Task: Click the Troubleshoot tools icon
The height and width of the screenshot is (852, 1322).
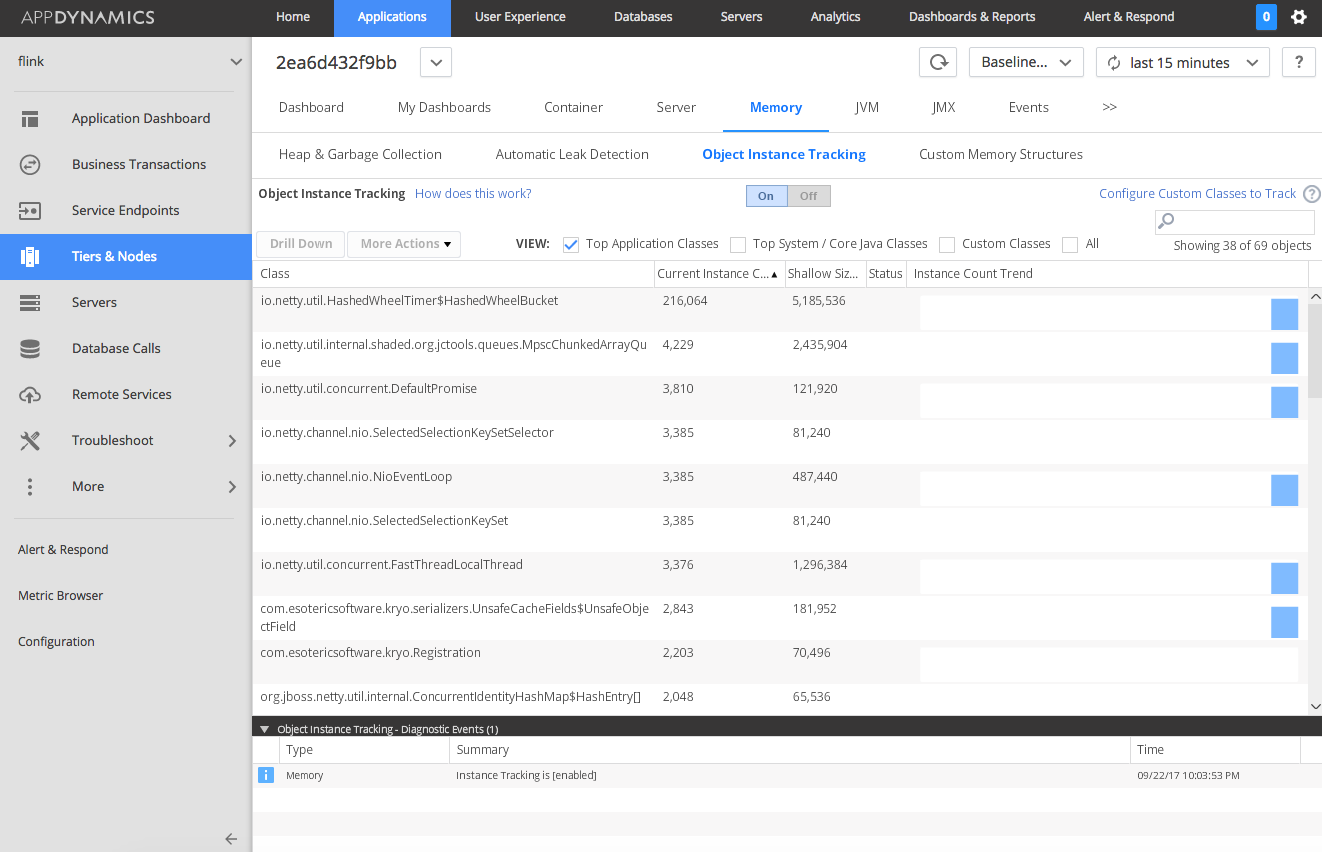Action: click(30, 441)
